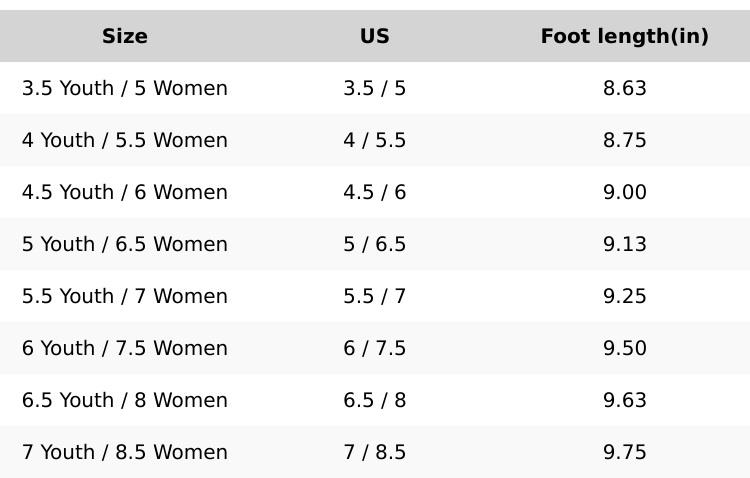Select the 6.5 Youth / 8 Women cell
The image size is (750, 478).
tap(125, 401)
